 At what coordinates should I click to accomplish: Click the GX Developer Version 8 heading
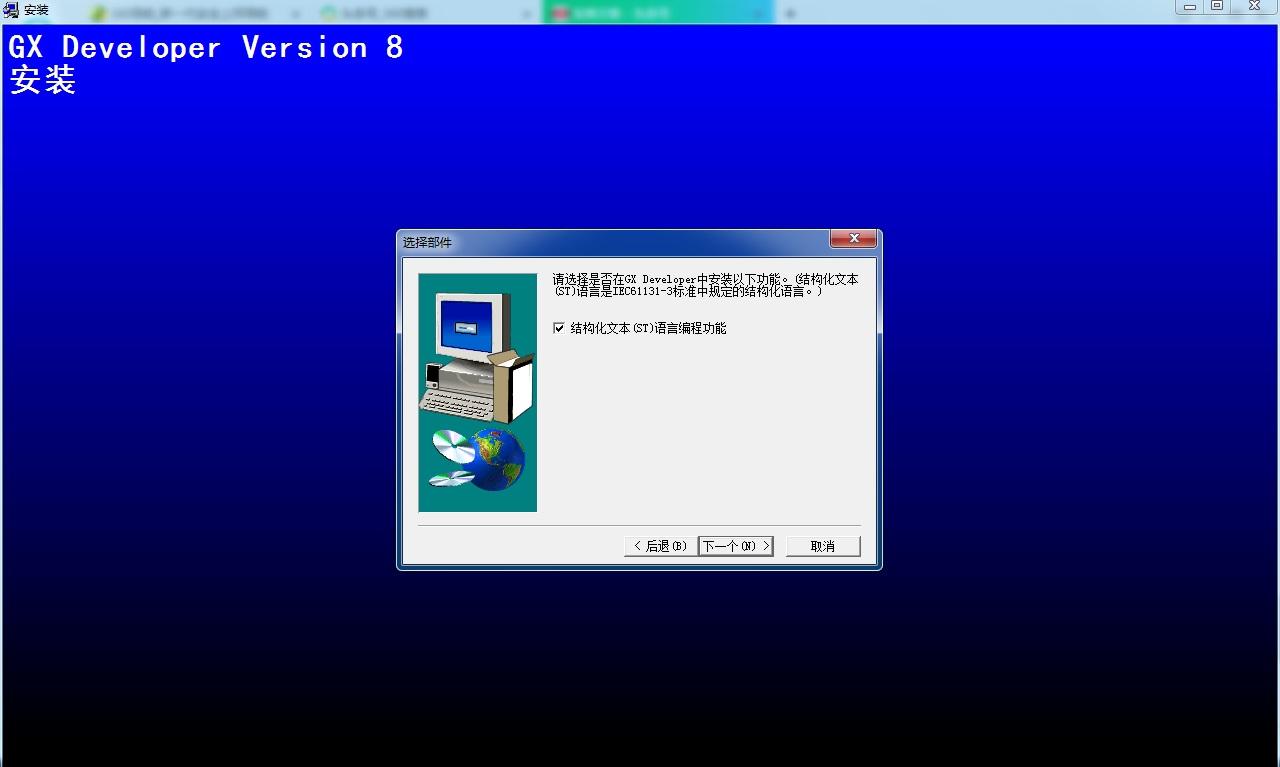[206, 48]
